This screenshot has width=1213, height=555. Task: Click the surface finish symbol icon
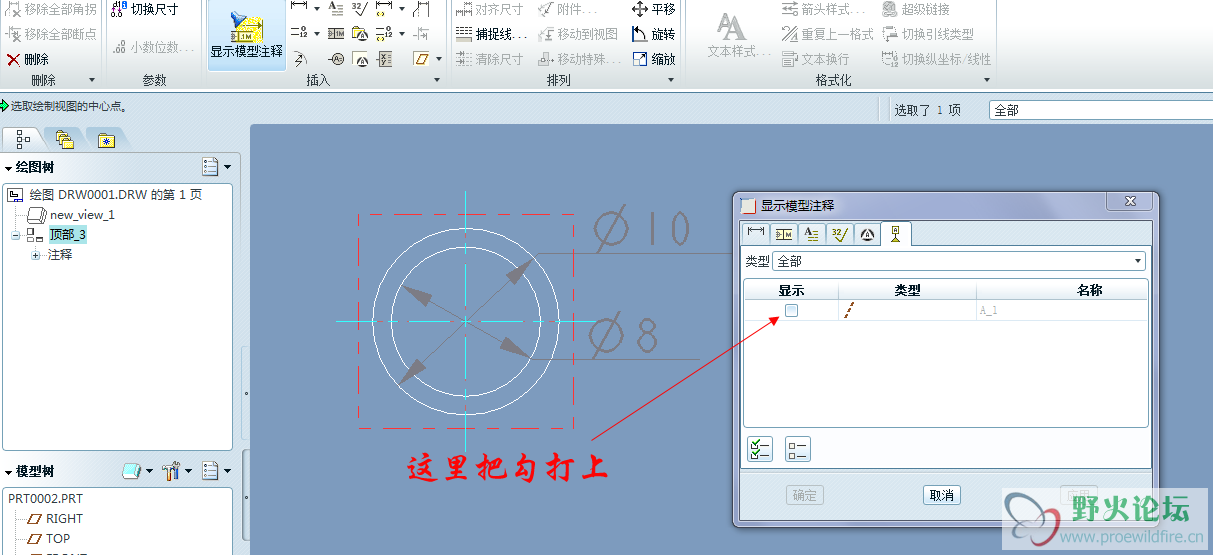(x=360, y=8)
